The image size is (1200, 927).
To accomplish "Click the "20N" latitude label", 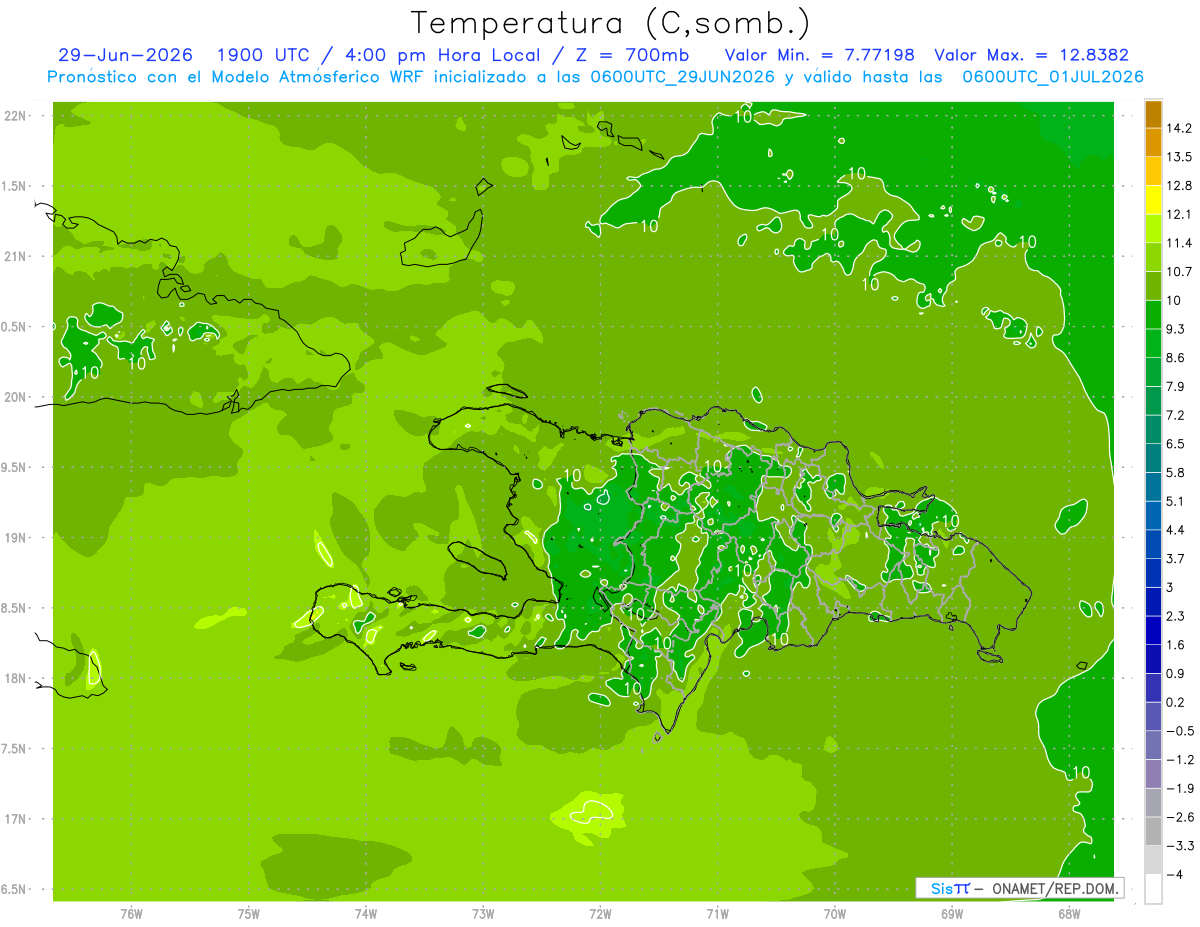I will coord(17,397).
